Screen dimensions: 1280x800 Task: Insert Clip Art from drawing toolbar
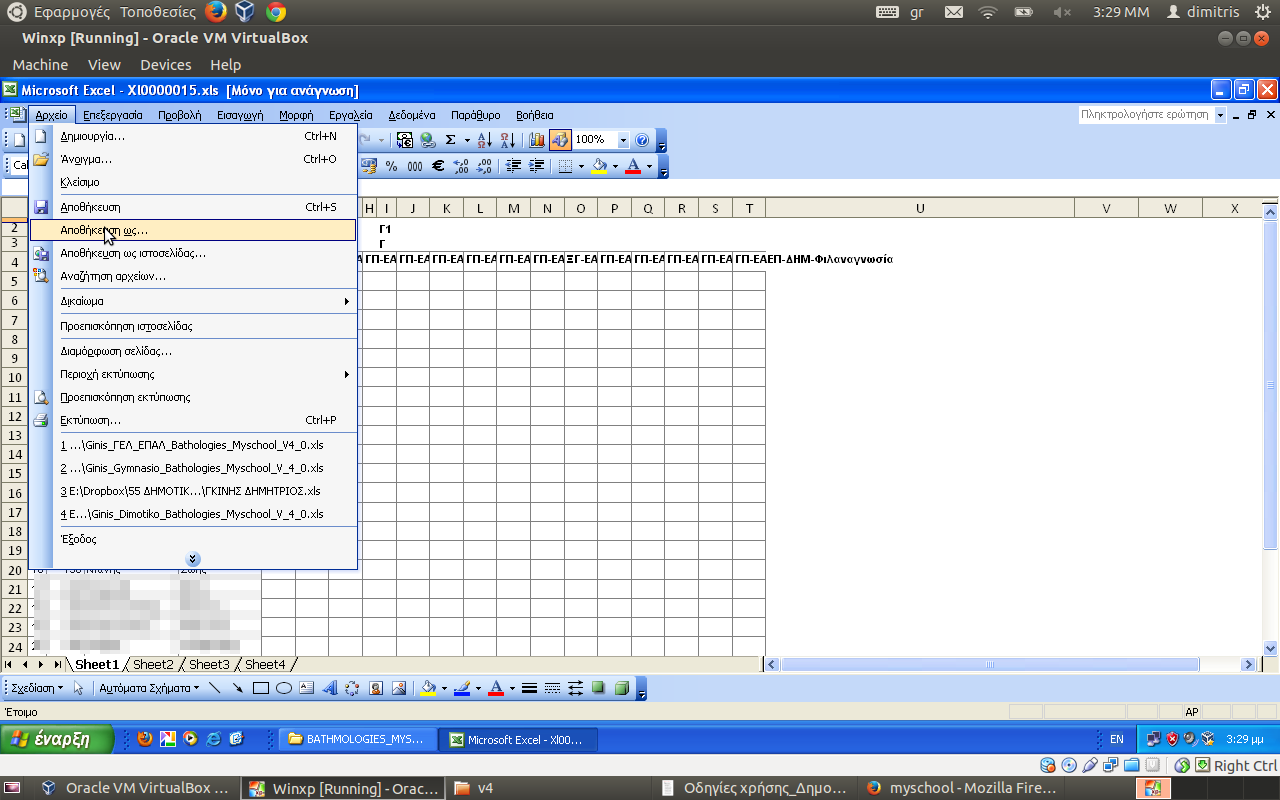coord(376,688)
